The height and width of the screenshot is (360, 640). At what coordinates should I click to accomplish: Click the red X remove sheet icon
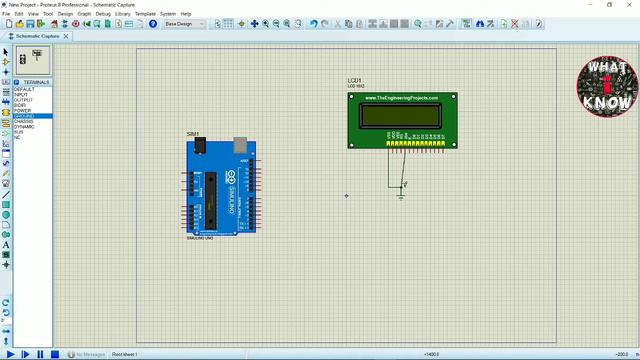pyautogui.click(x=515, y=24)
